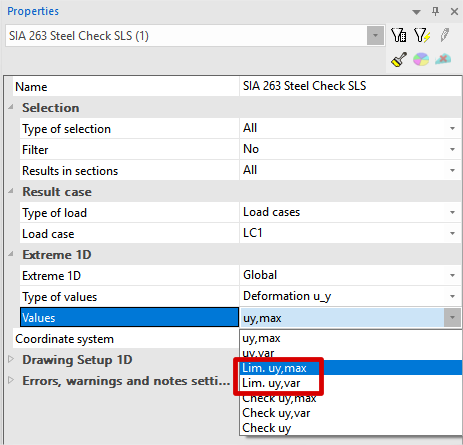The width and height of the screenshot is (463, 445).
Task: Open the Type of selection dropdown
Action: click(x=452, y=128)
